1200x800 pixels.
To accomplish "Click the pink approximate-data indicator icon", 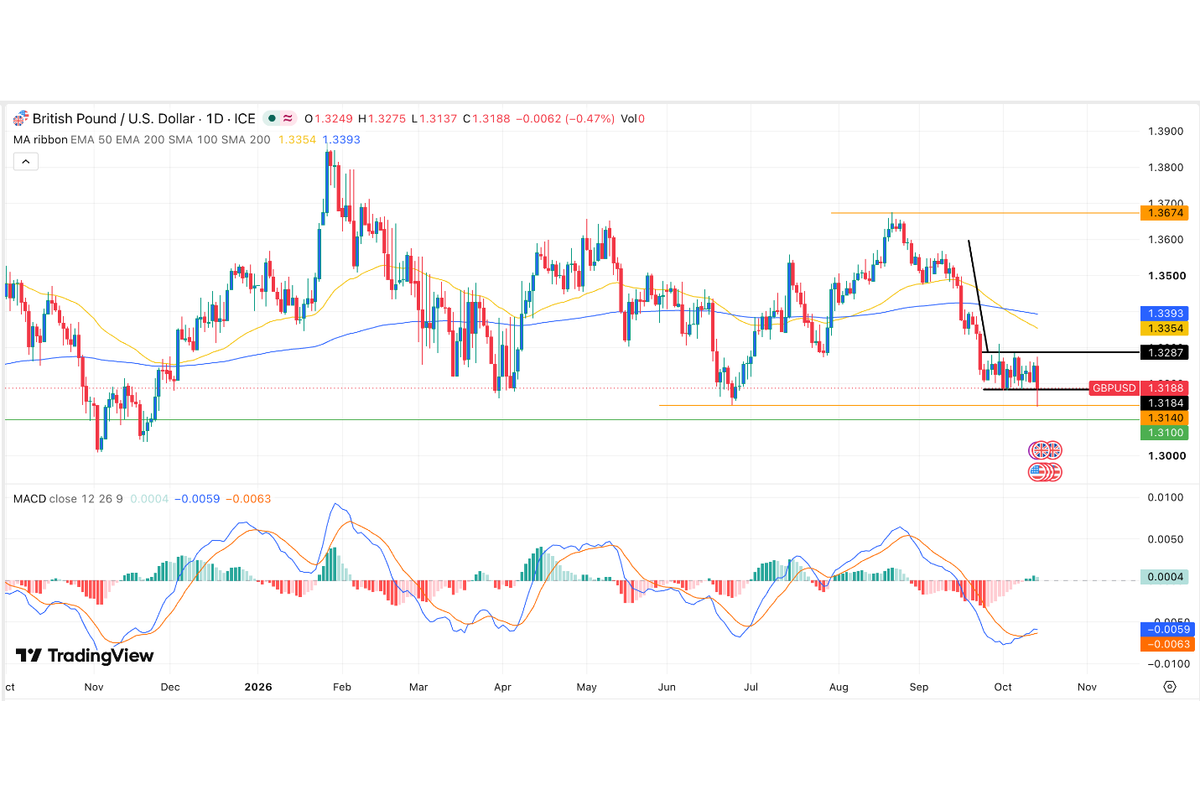I will (x=289, y=118).
